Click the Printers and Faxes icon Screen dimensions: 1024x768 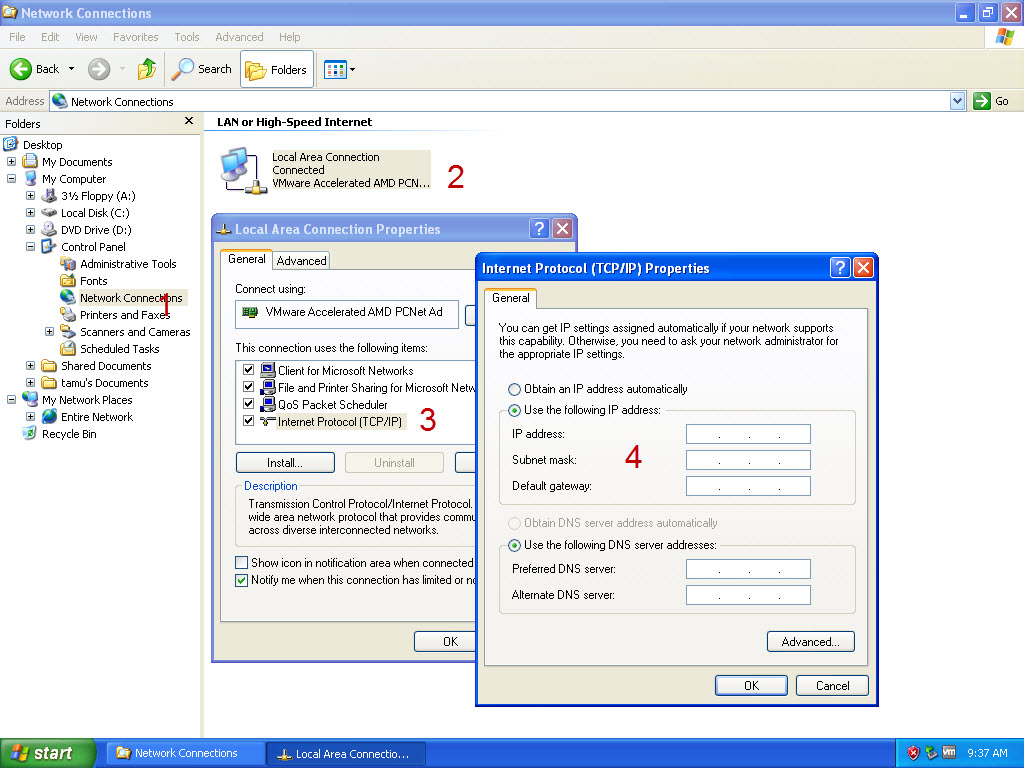(68, 314)
